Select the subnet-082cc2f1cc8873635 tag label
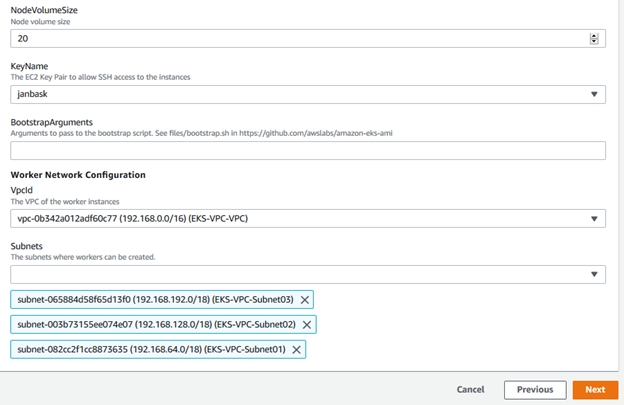 click(x=151, y=349)
